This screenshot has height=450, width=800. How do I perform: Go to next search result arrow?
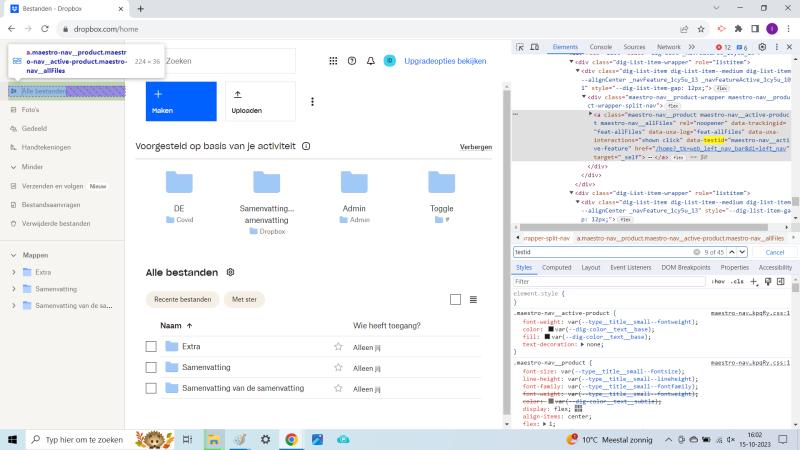pos(742,252)
